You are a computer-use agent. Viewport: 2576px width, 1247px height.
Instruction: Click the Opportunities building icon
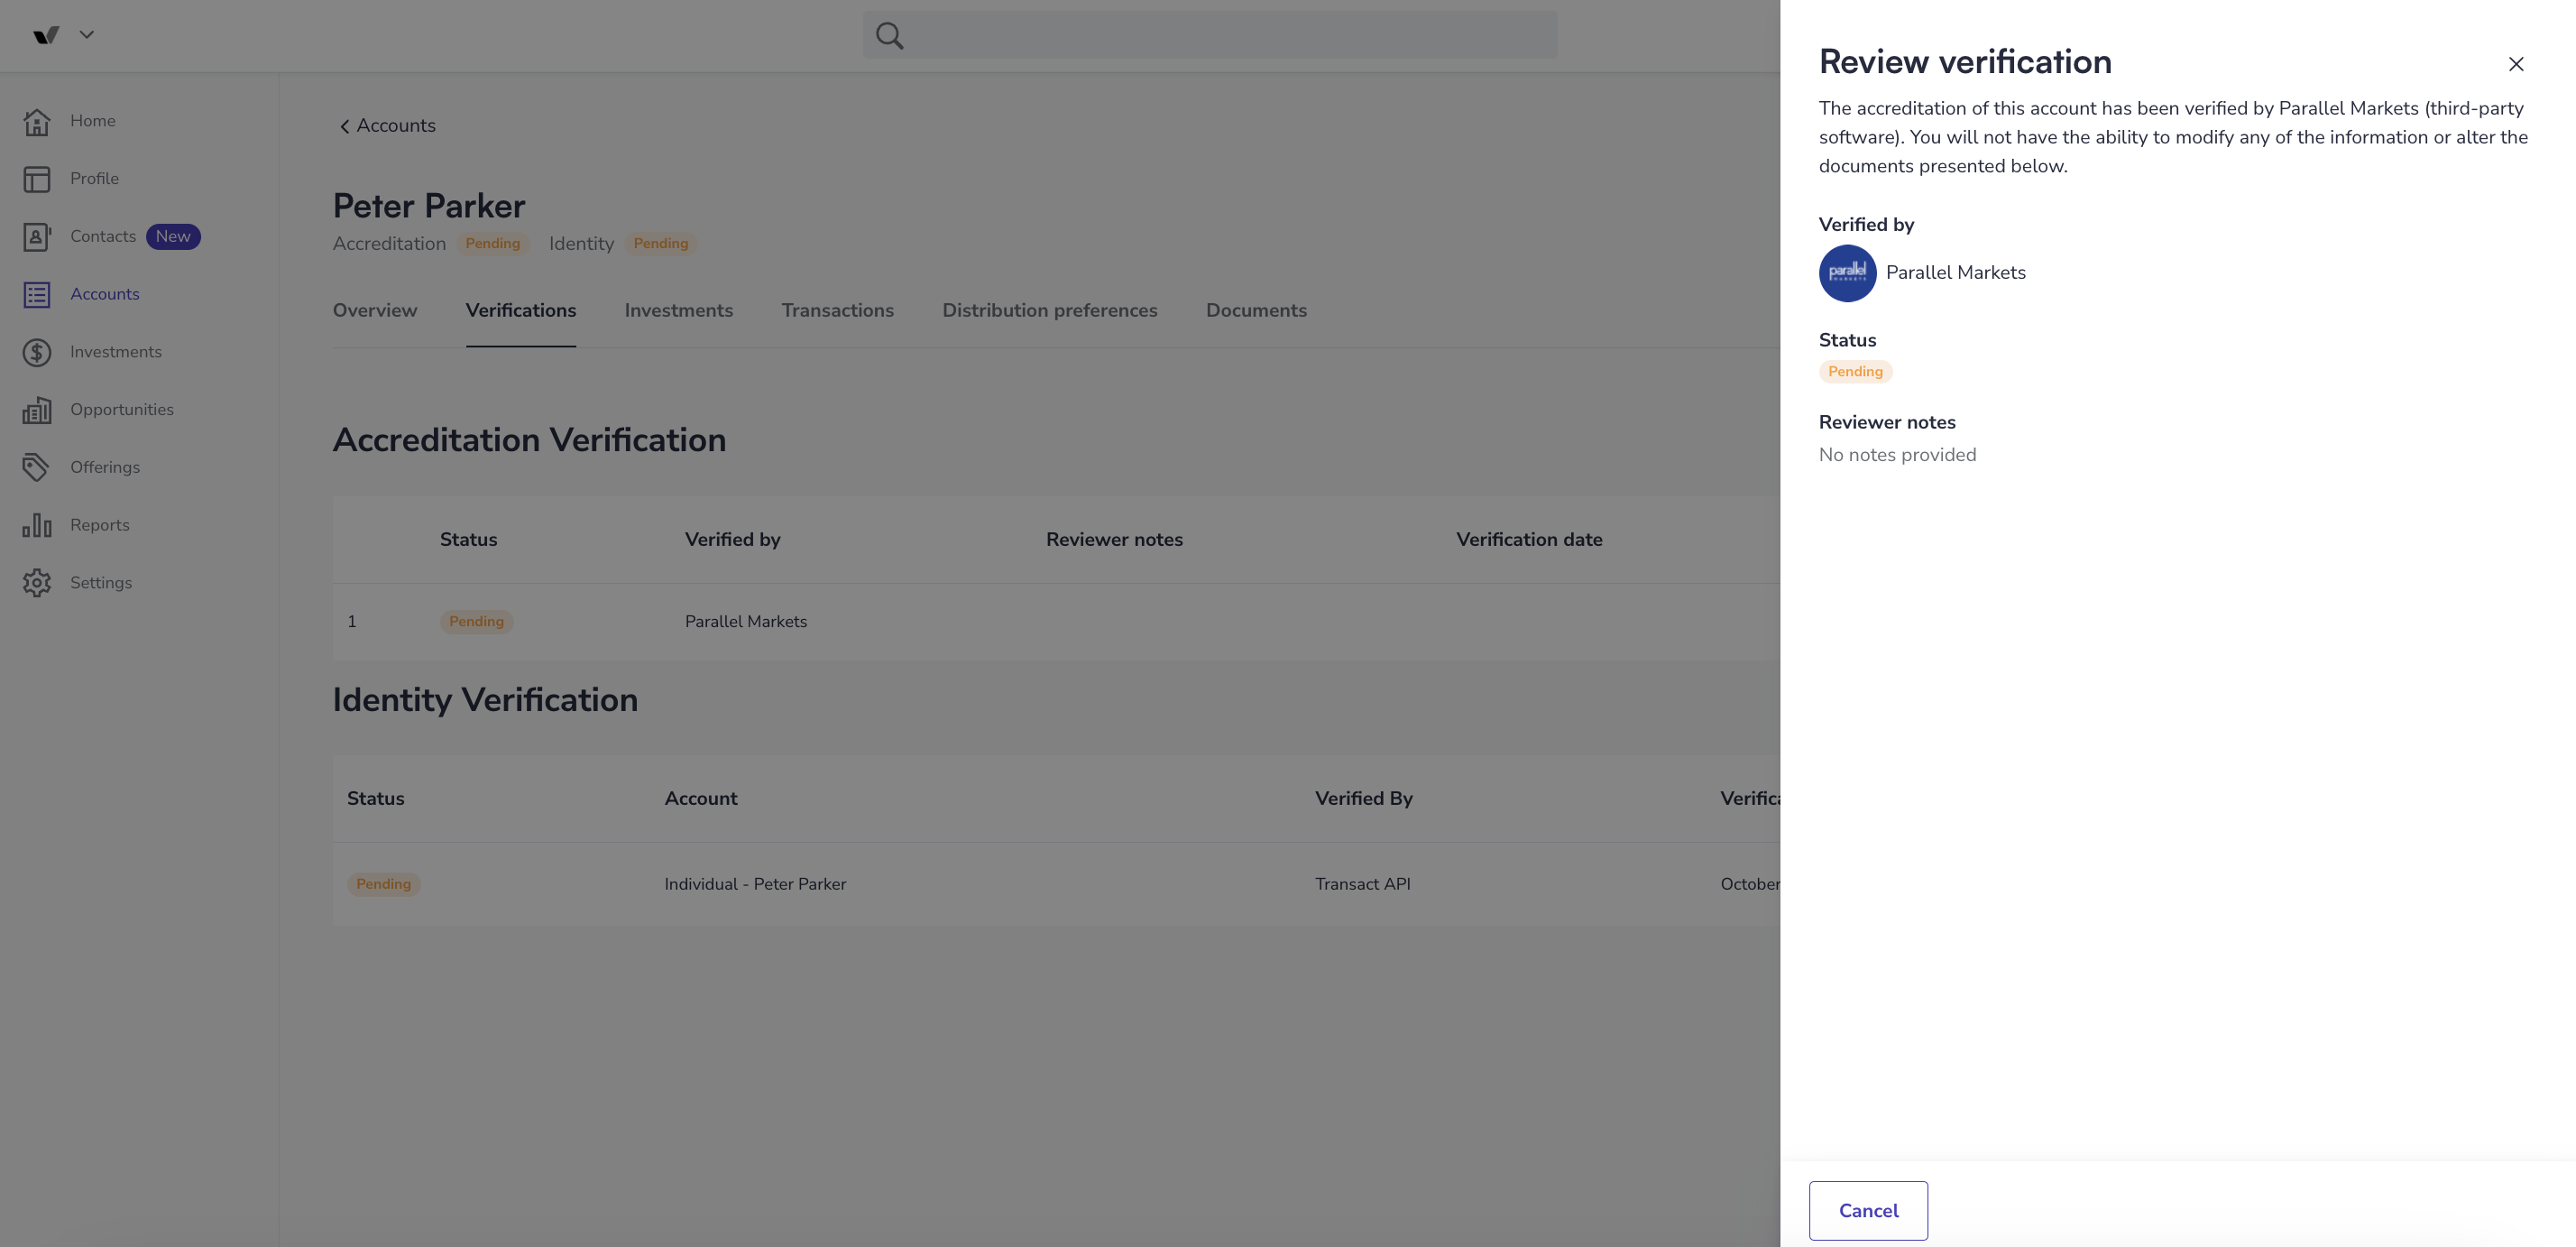pos(37,410)
